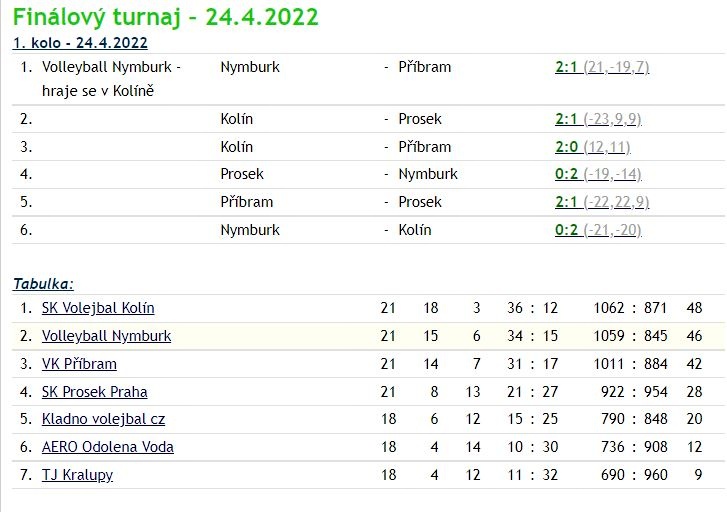727x512 pixels.
Task: Open the 1. kolo - 24.4.2022 link
Action: [x=80, y=42]
